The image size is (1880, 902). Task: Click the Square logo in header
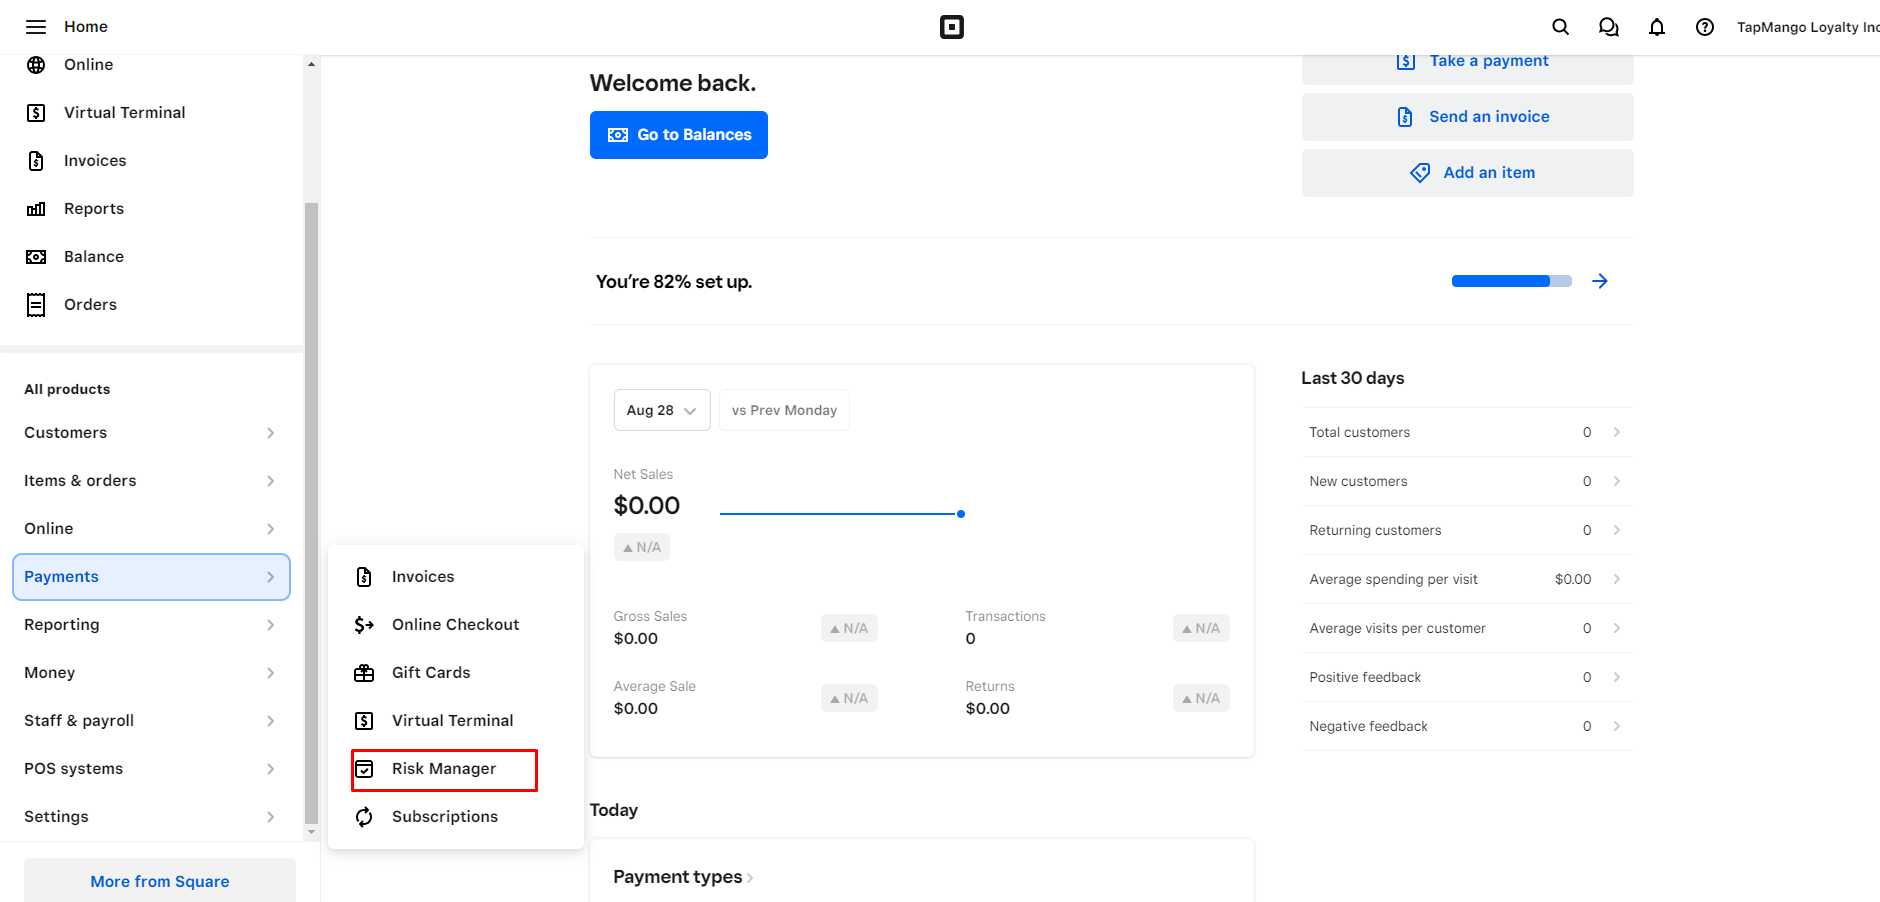[x=952, y=27]
